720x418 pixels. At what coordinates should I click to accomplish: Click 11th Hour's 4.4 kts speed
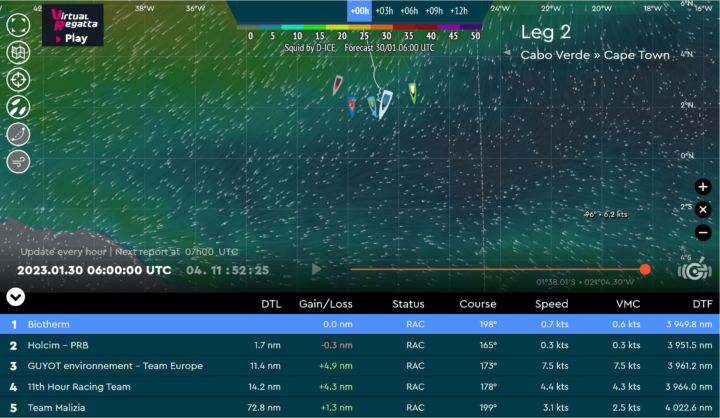[554, 387]
